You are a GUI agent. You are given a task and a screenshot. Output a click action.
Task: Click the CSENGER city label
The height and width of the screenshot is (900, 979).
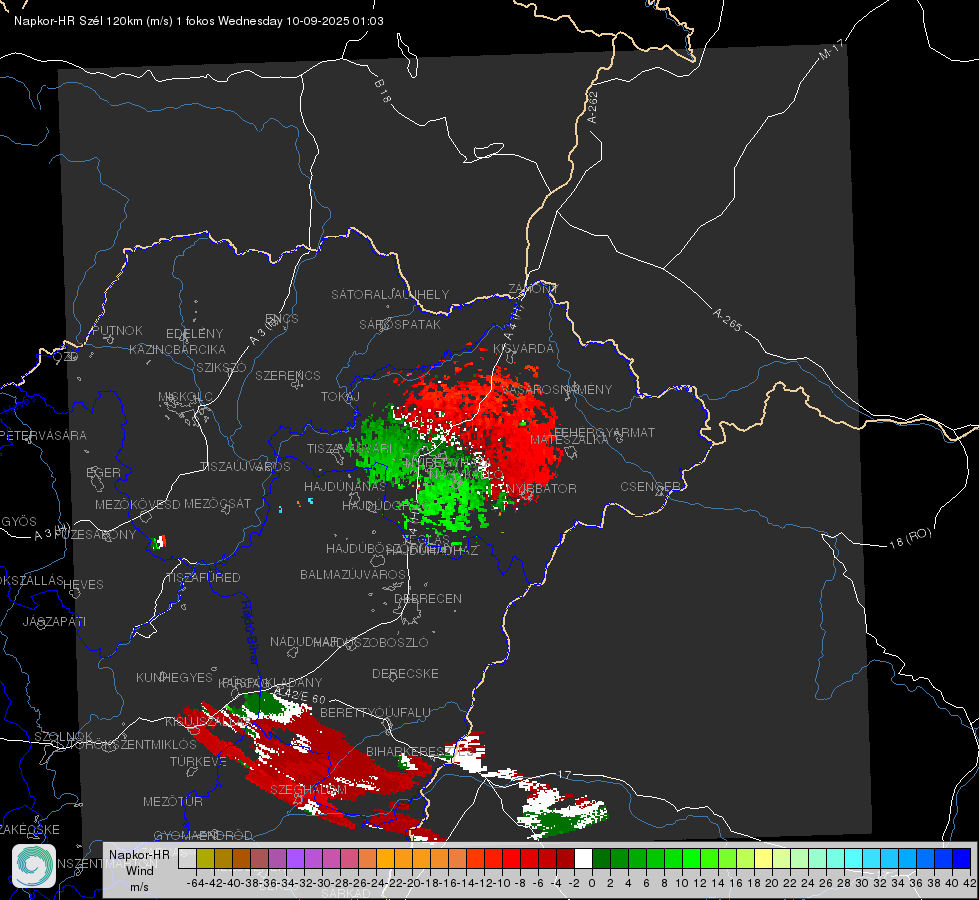point(650,486)
